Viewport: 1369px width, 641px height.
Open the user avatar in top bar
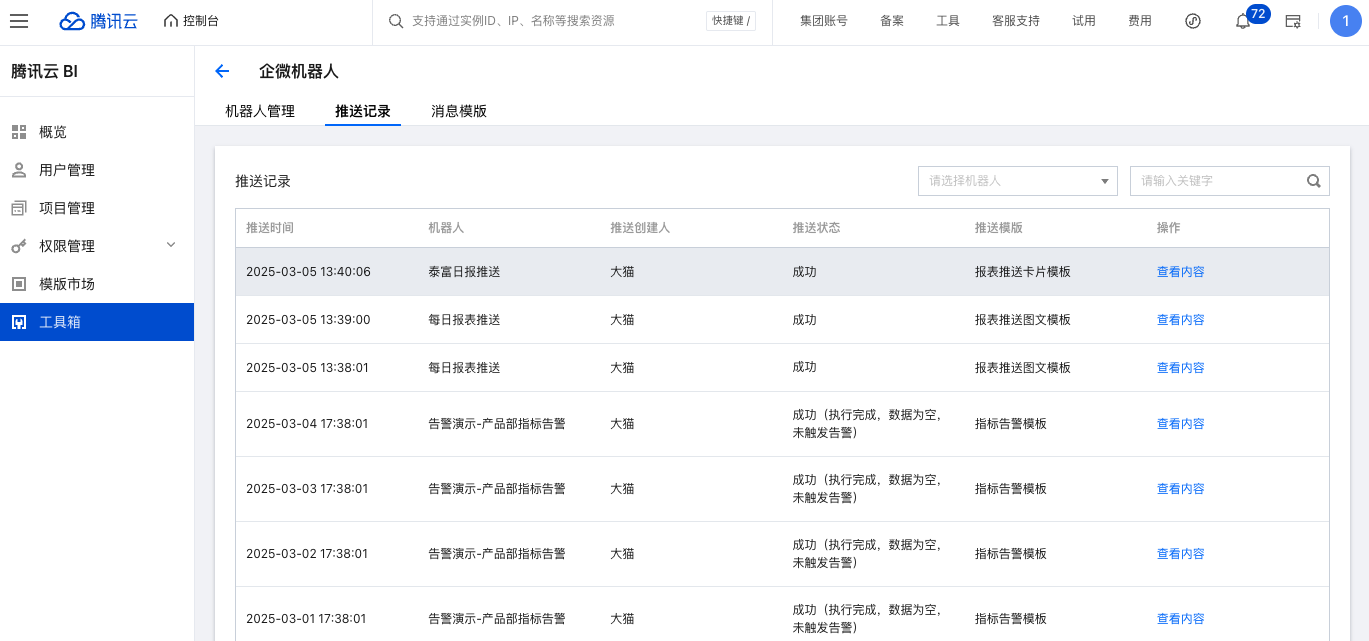pyautogui.click(x=1346, y=21)
